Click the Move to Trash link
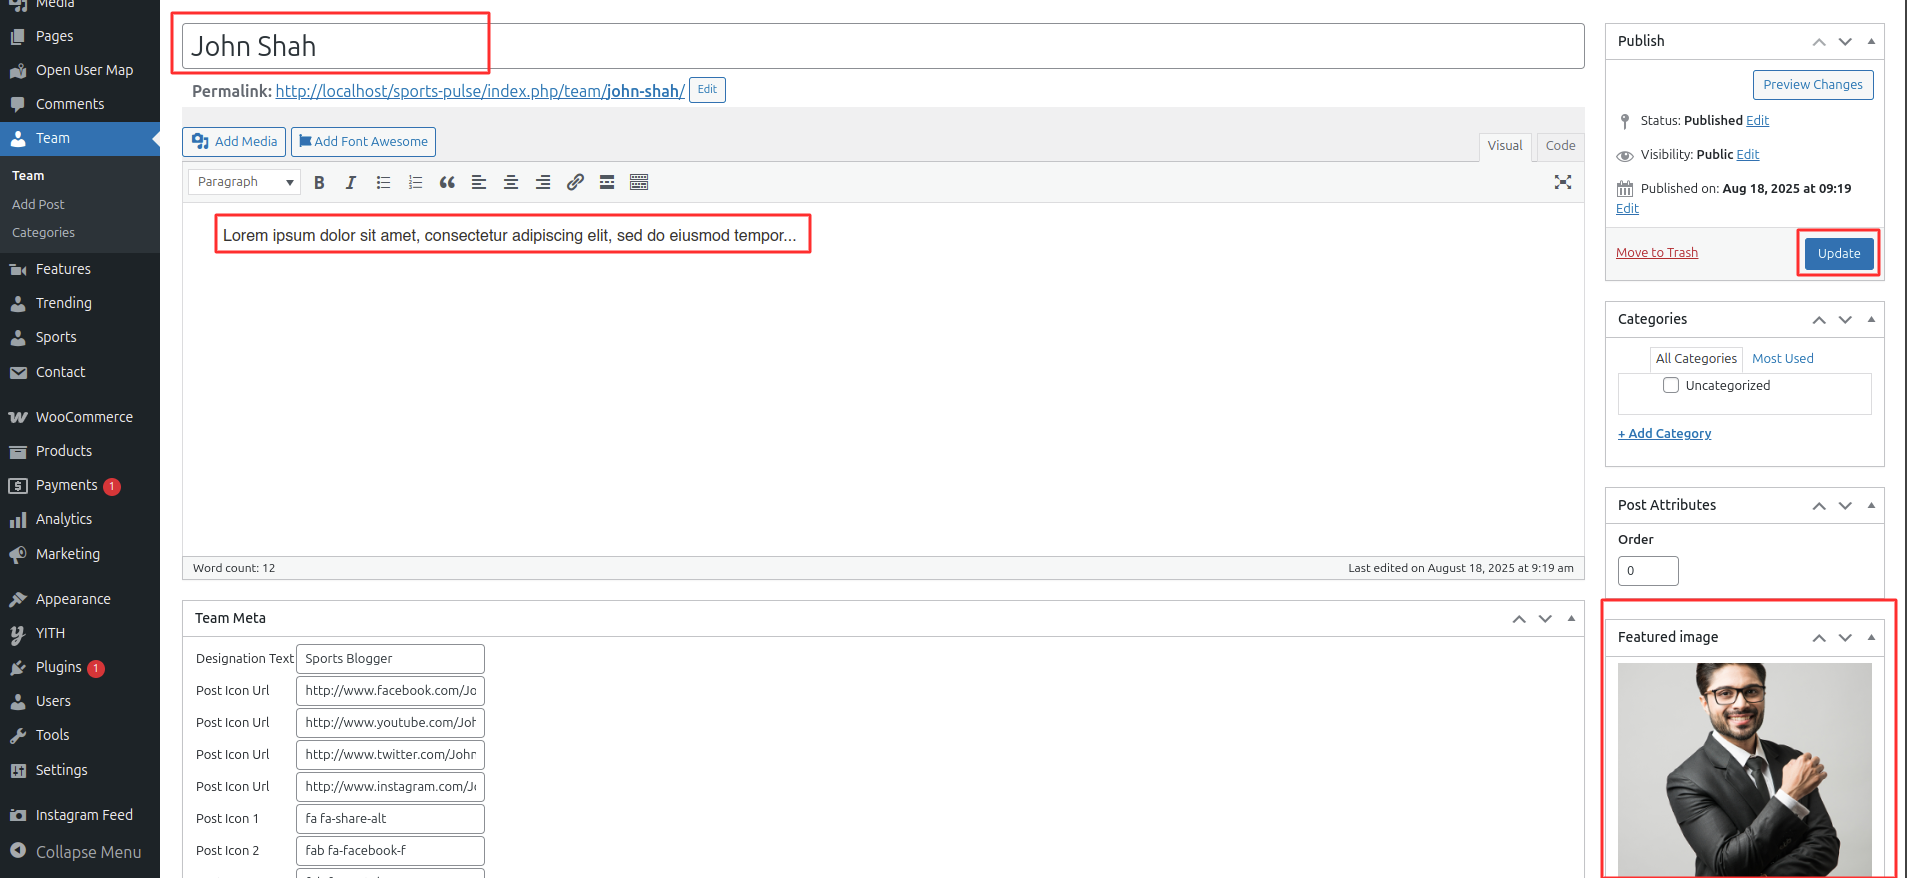 point(1657,253)
